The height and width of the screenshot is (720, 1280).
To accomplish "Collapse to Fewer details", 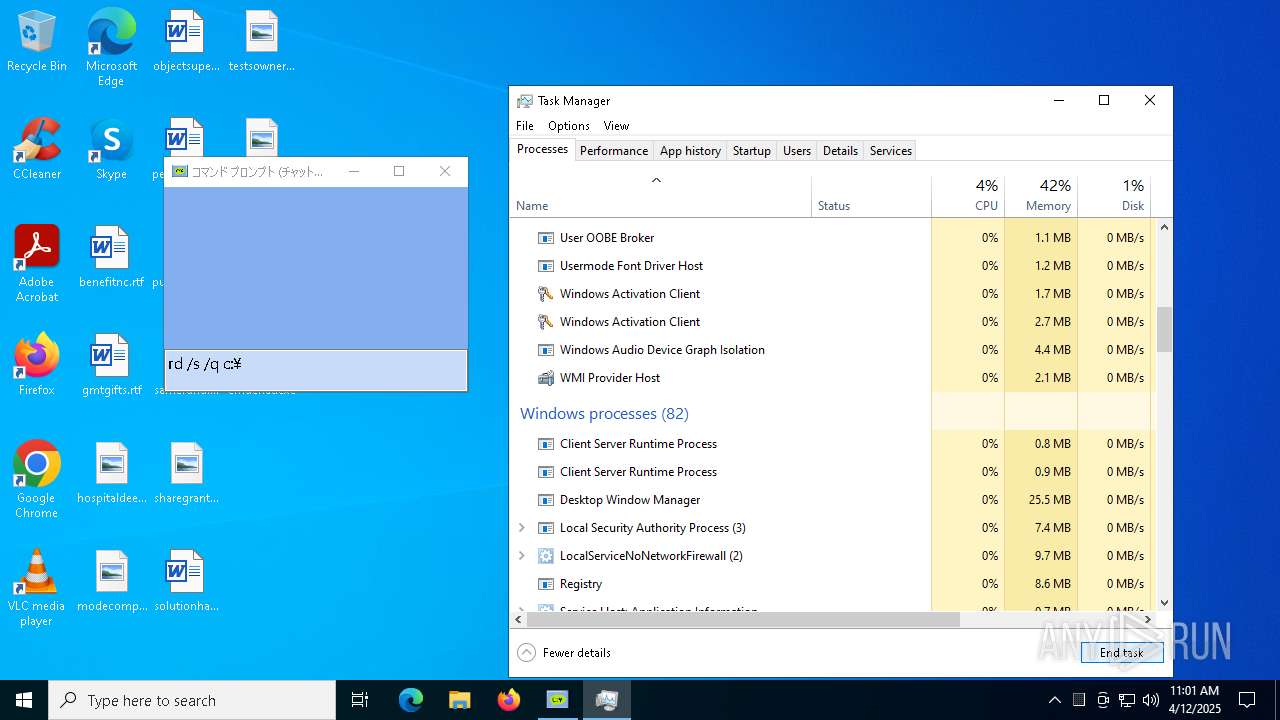I will click(x=565, y=652).
